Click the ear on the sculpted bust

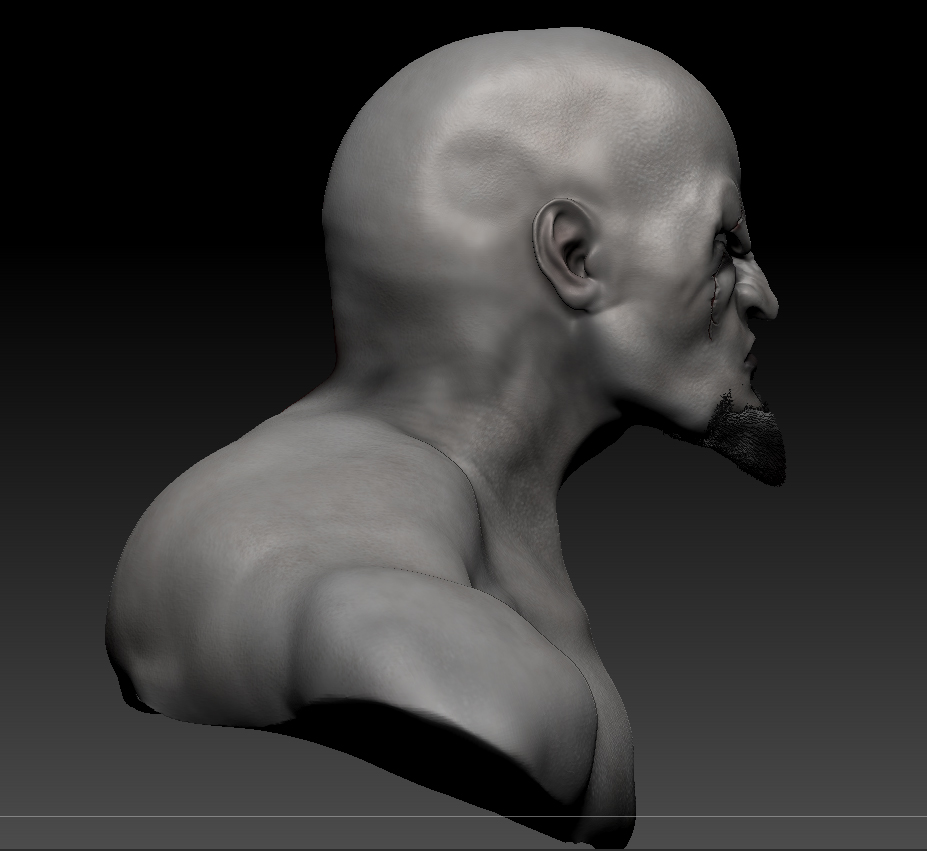(566, 254)
